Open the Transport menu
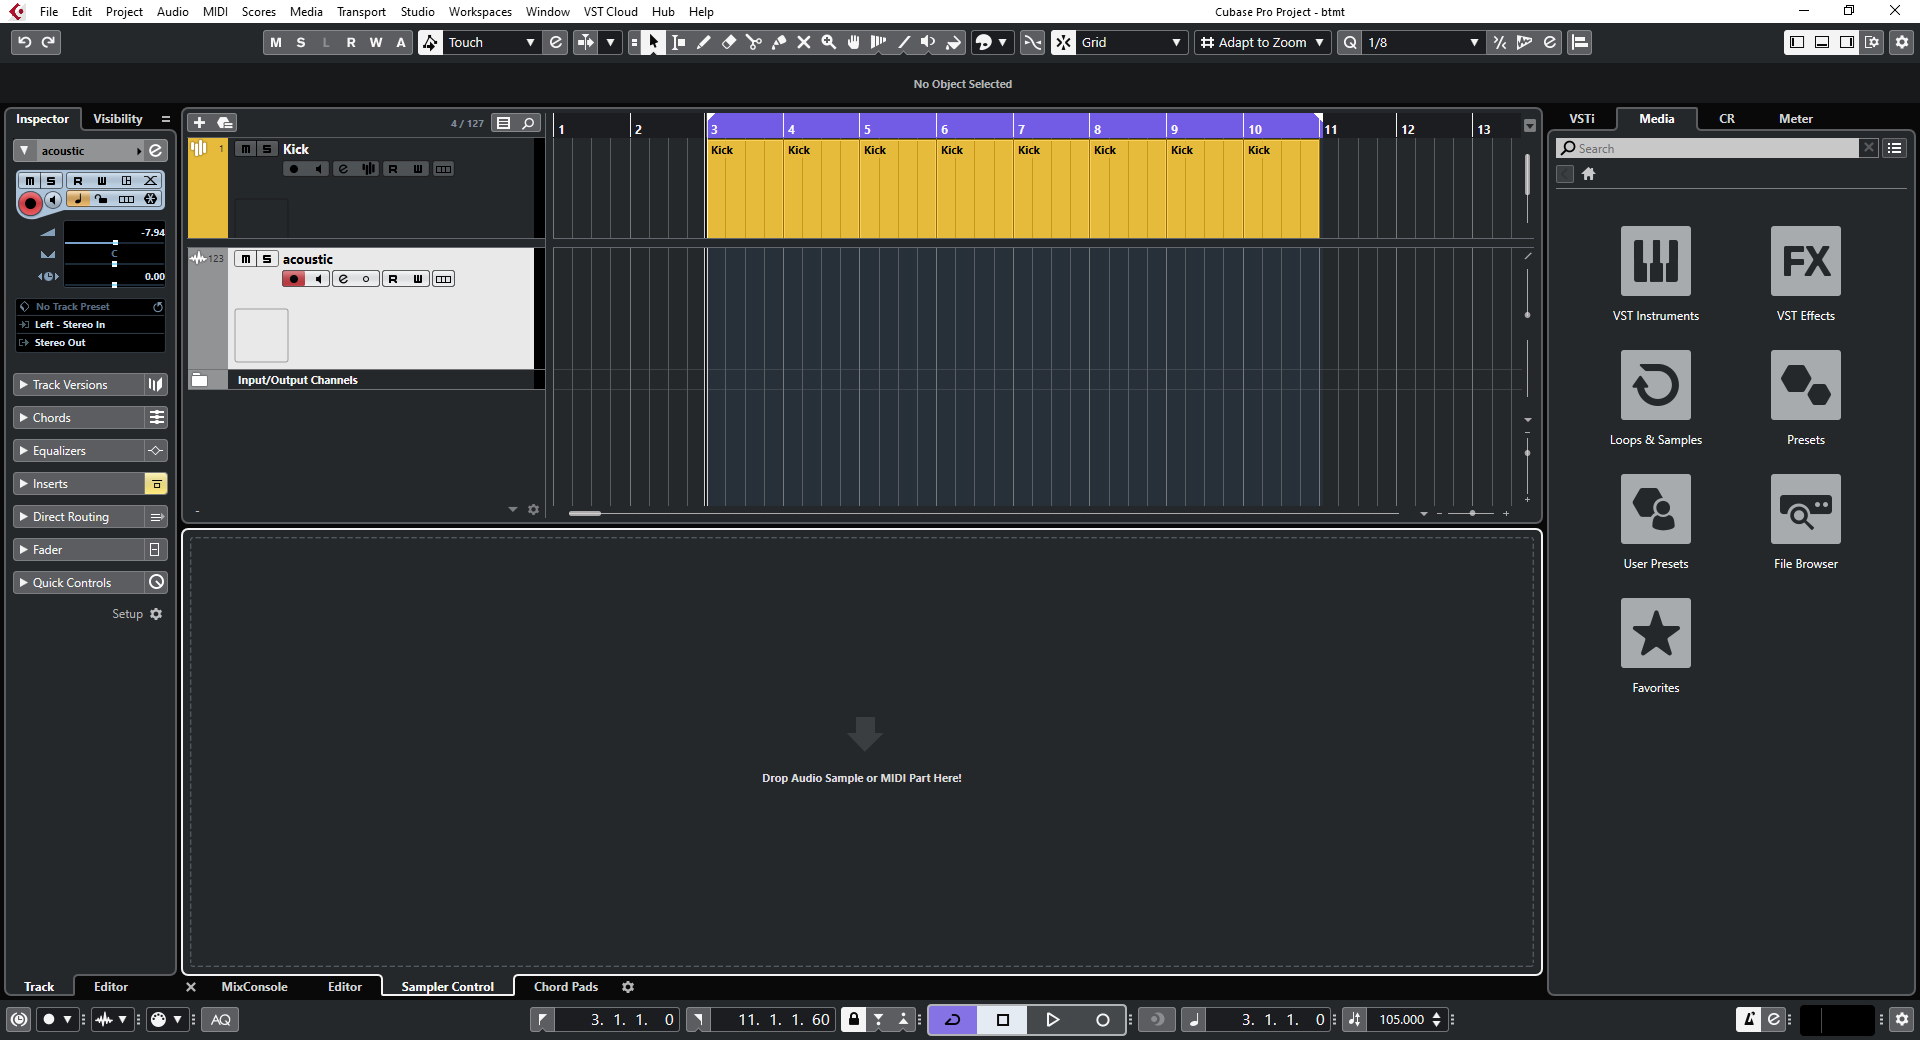This screenshot has height=1040, width=1920. click(x=361, y=12)
